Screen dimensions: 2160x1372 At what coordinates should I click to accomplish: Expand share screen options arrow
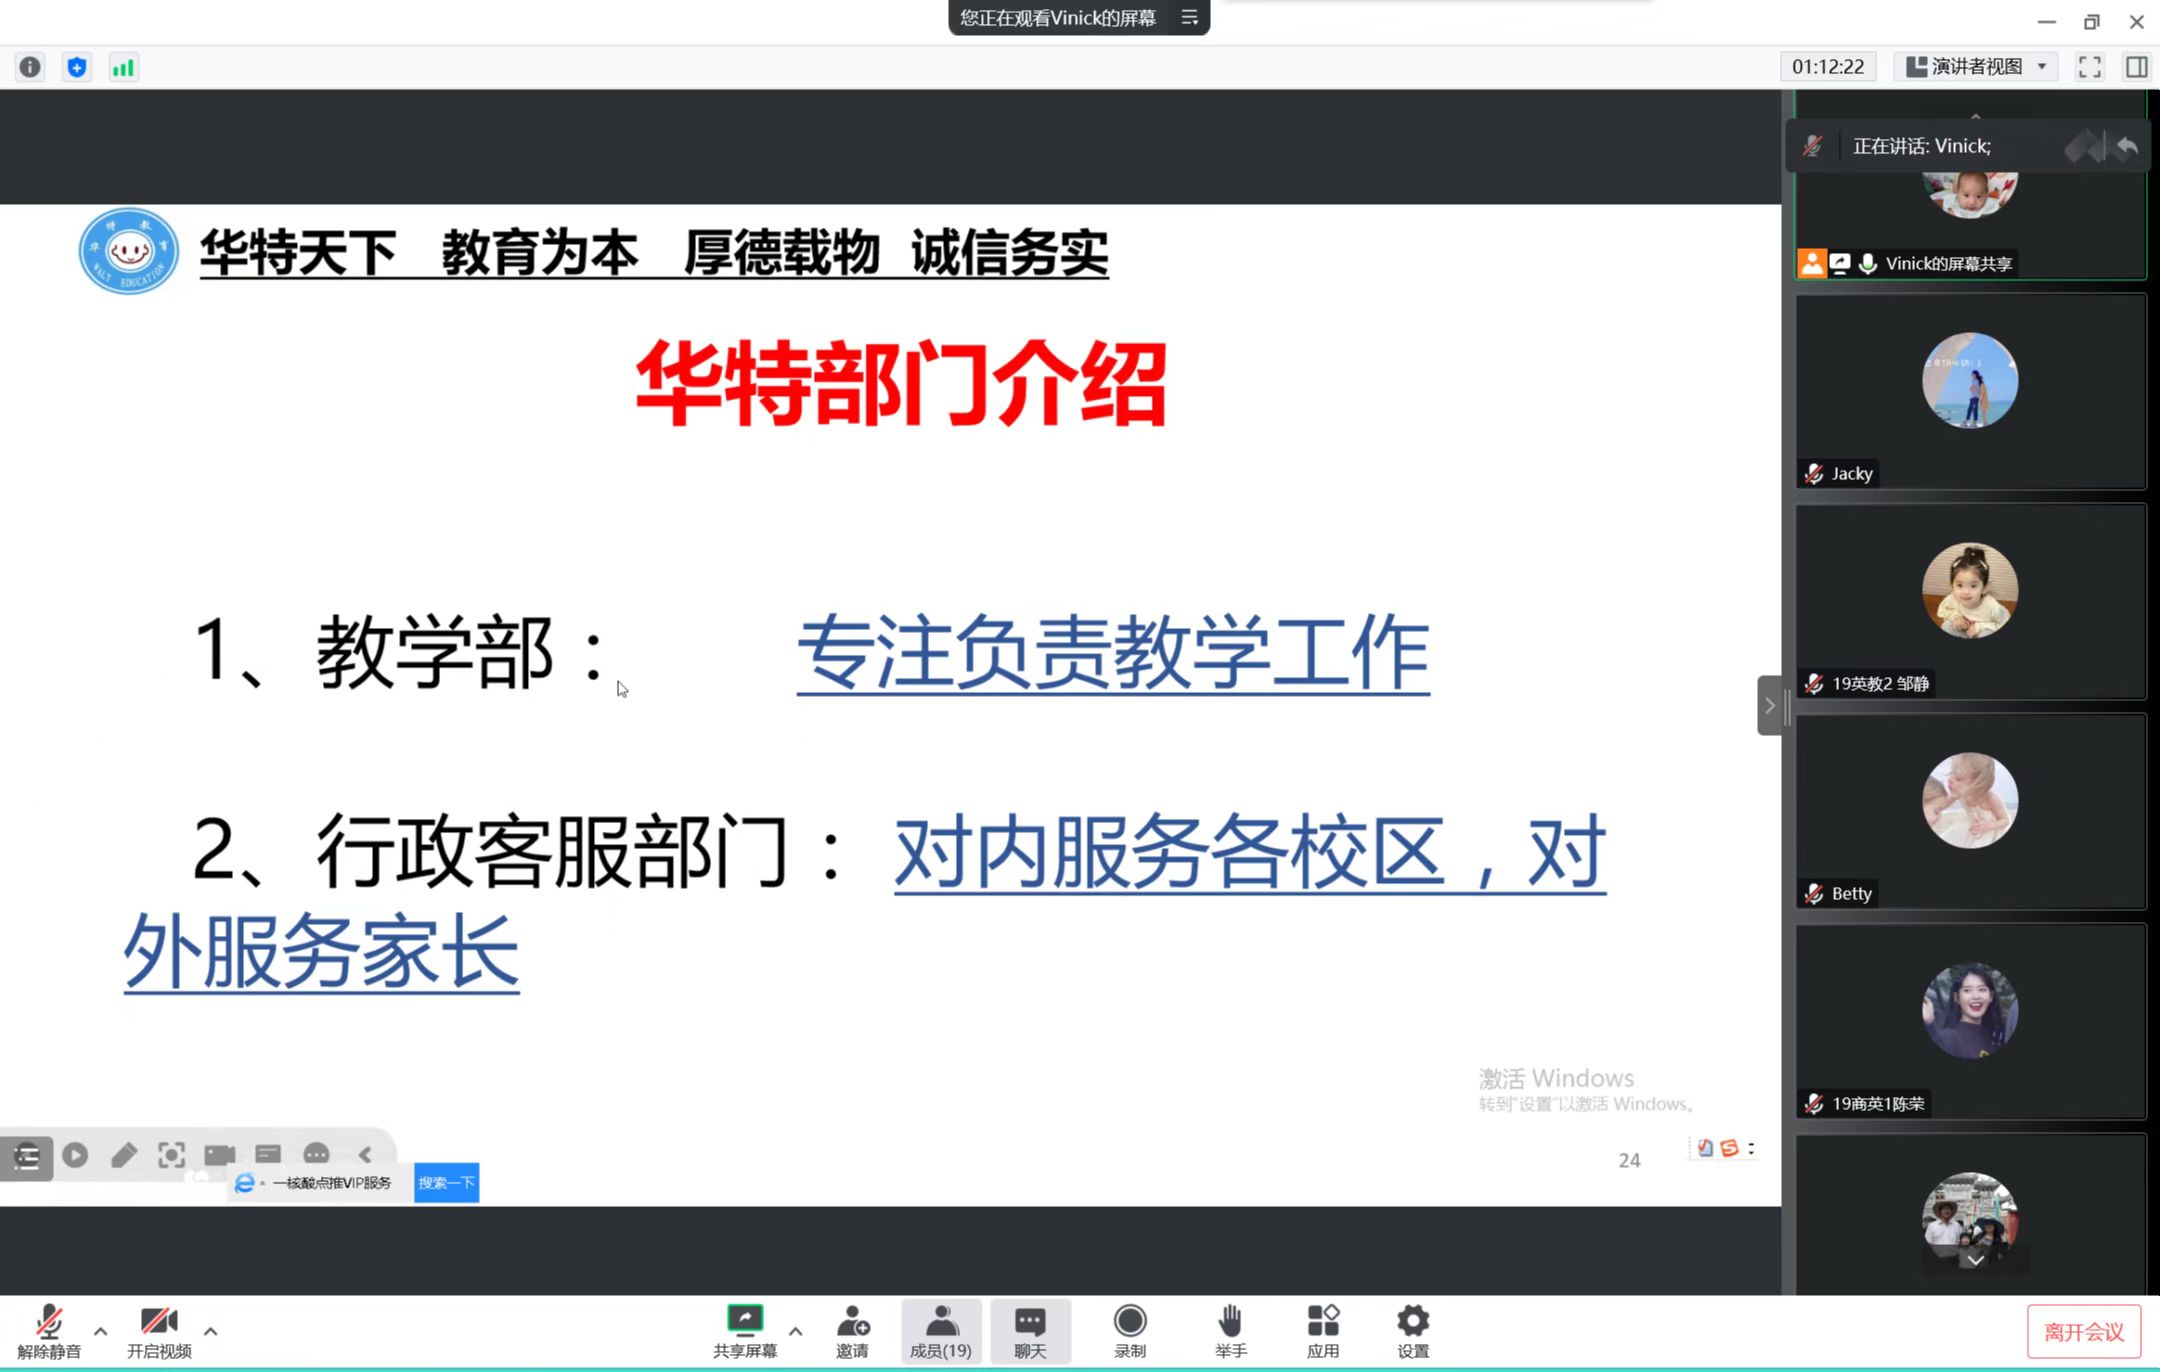pyautogui.click(x=796, y=1331)
